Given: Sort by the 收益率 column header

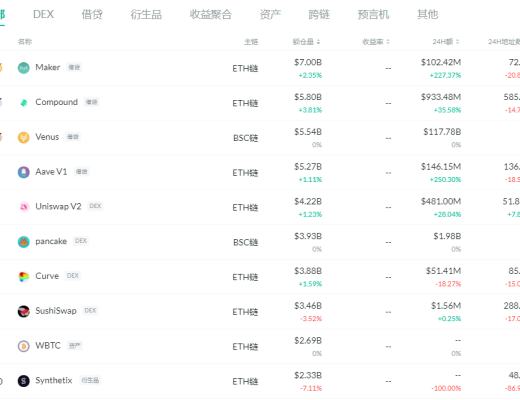Looking at the screenshot, I should 376,42.
